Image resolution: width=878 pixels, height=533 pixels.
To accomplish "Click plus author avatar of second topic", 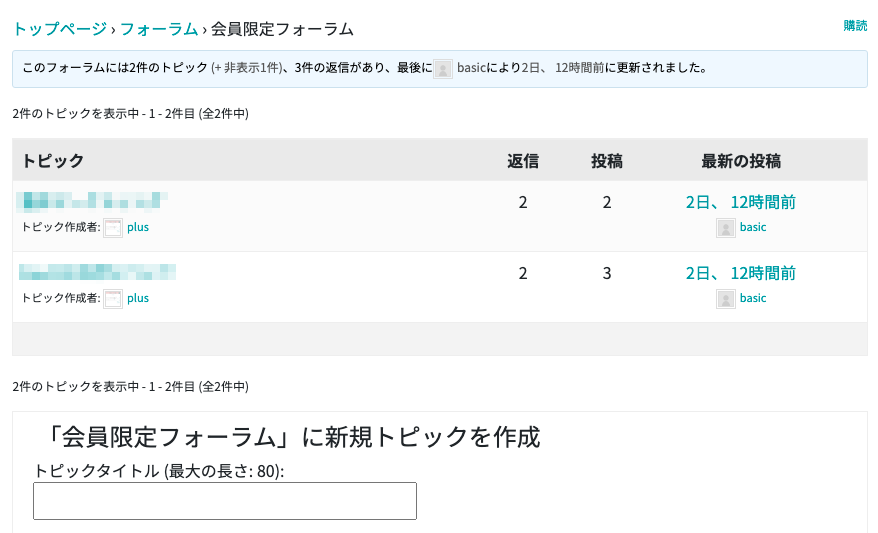I will (113, 298).
